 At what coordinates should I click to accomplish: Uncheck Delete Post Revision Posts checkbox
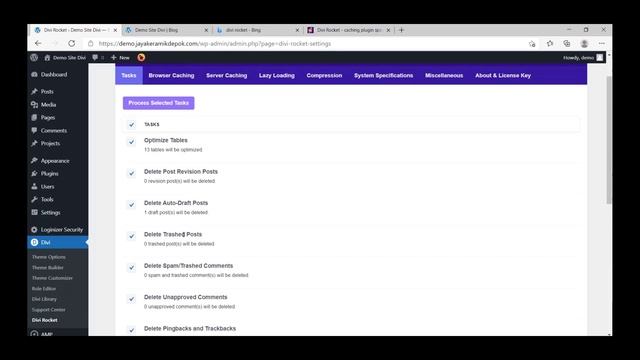pos(131,173)
